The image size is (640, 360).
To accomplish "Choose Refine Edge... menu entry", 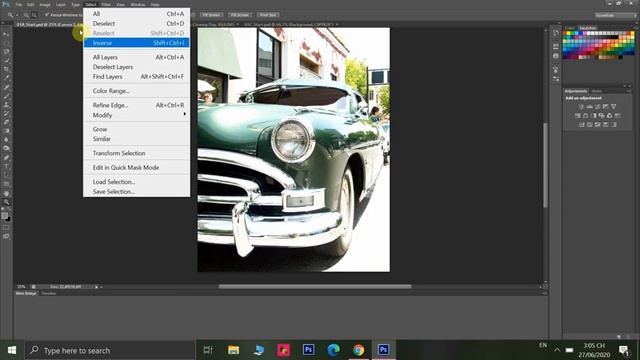I will 136,105.
